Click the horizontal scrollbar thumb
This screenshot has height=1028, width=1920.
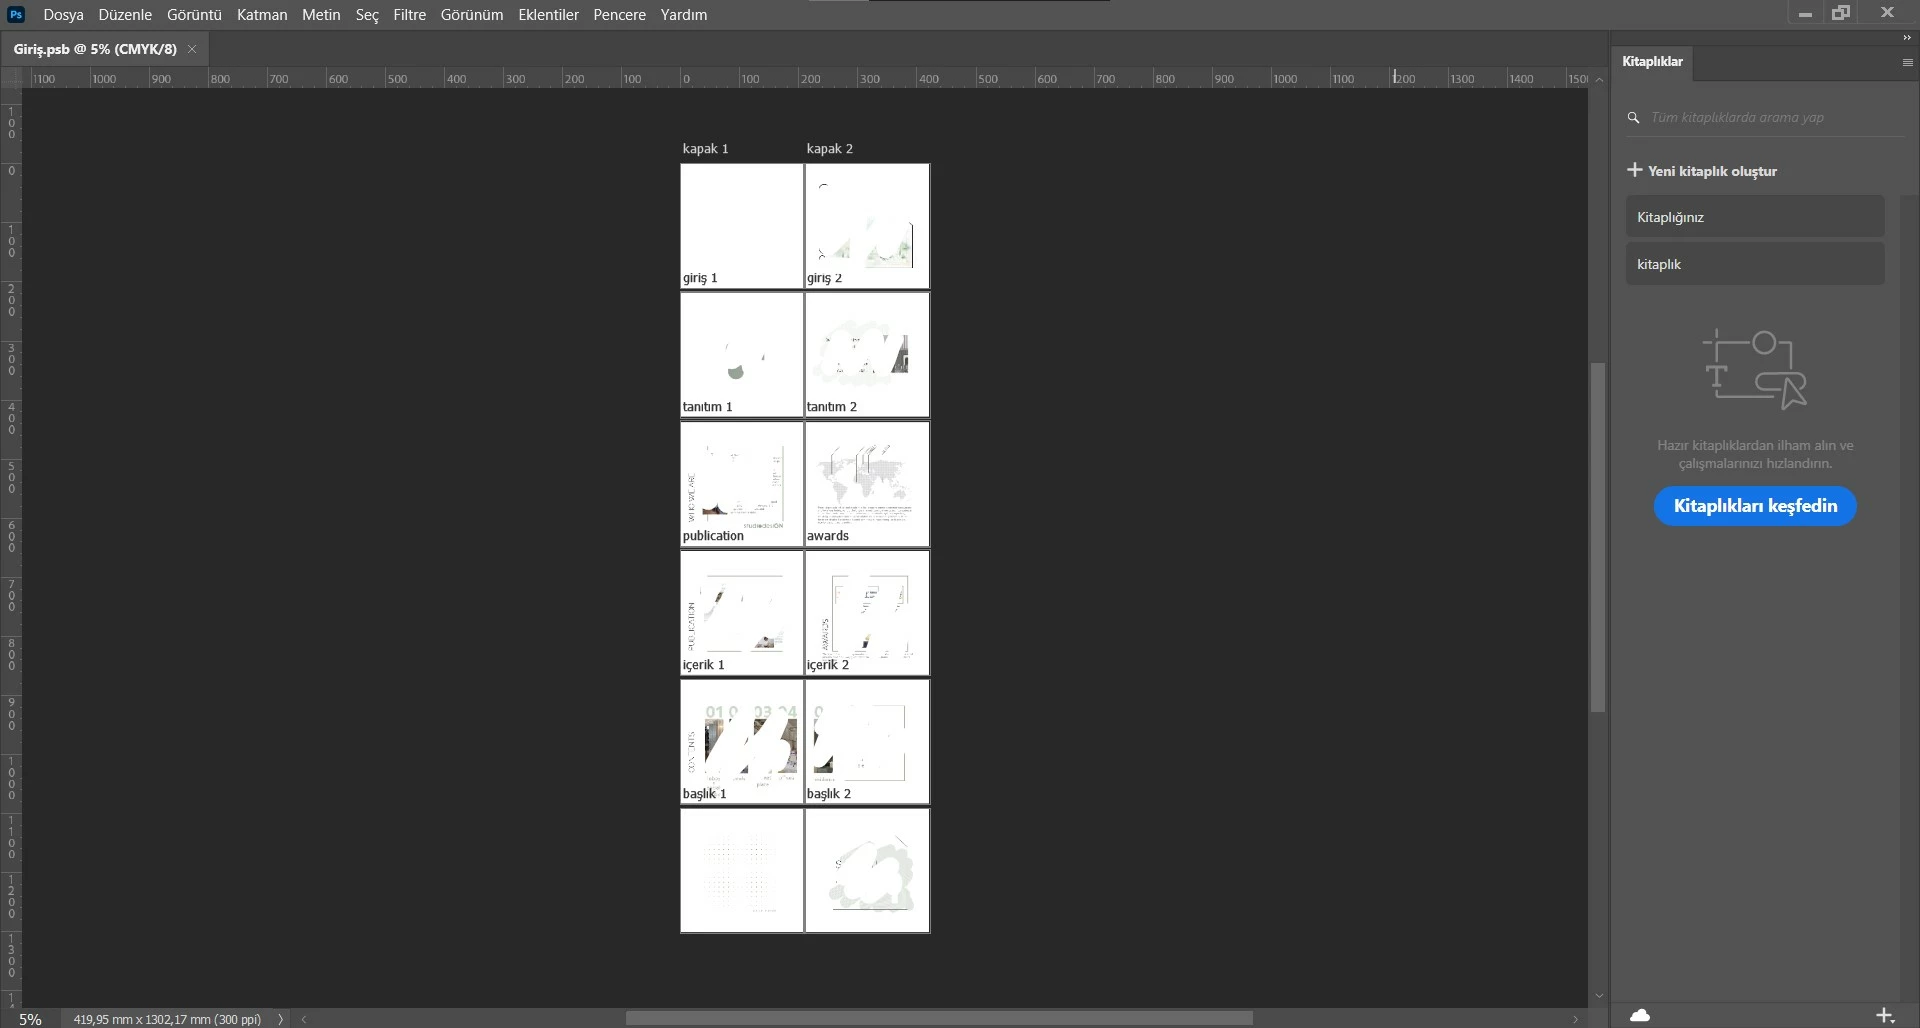pyautogui.click(x=939, y=1019)
